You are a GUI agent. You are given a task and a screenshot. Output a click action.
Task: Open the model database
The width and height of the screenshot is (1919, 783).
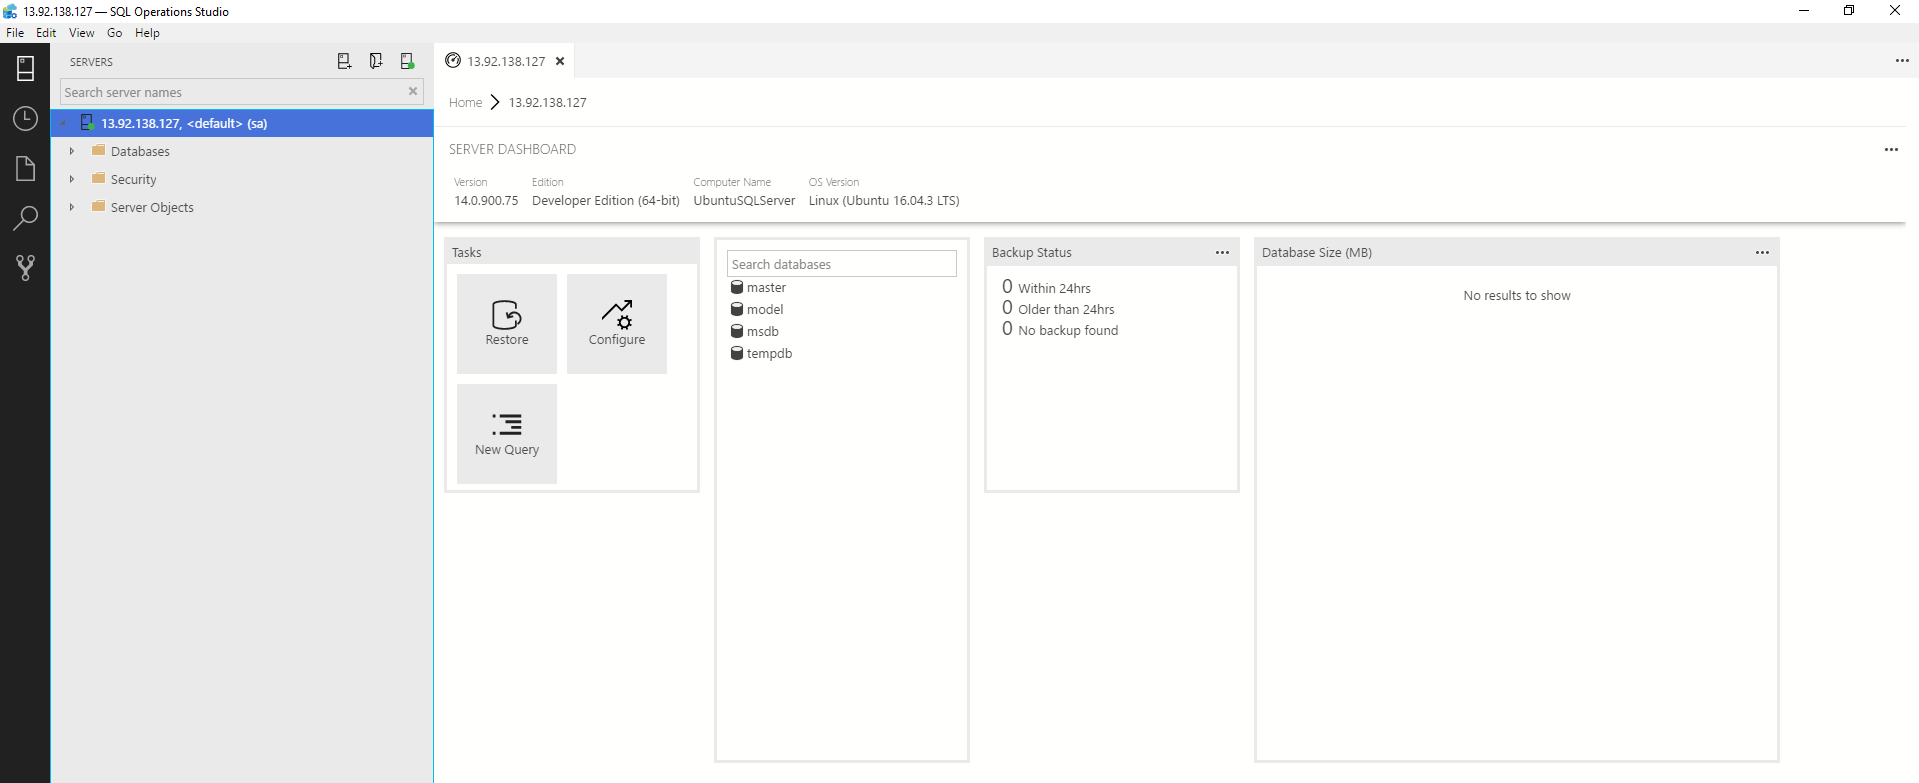point(765,309)
